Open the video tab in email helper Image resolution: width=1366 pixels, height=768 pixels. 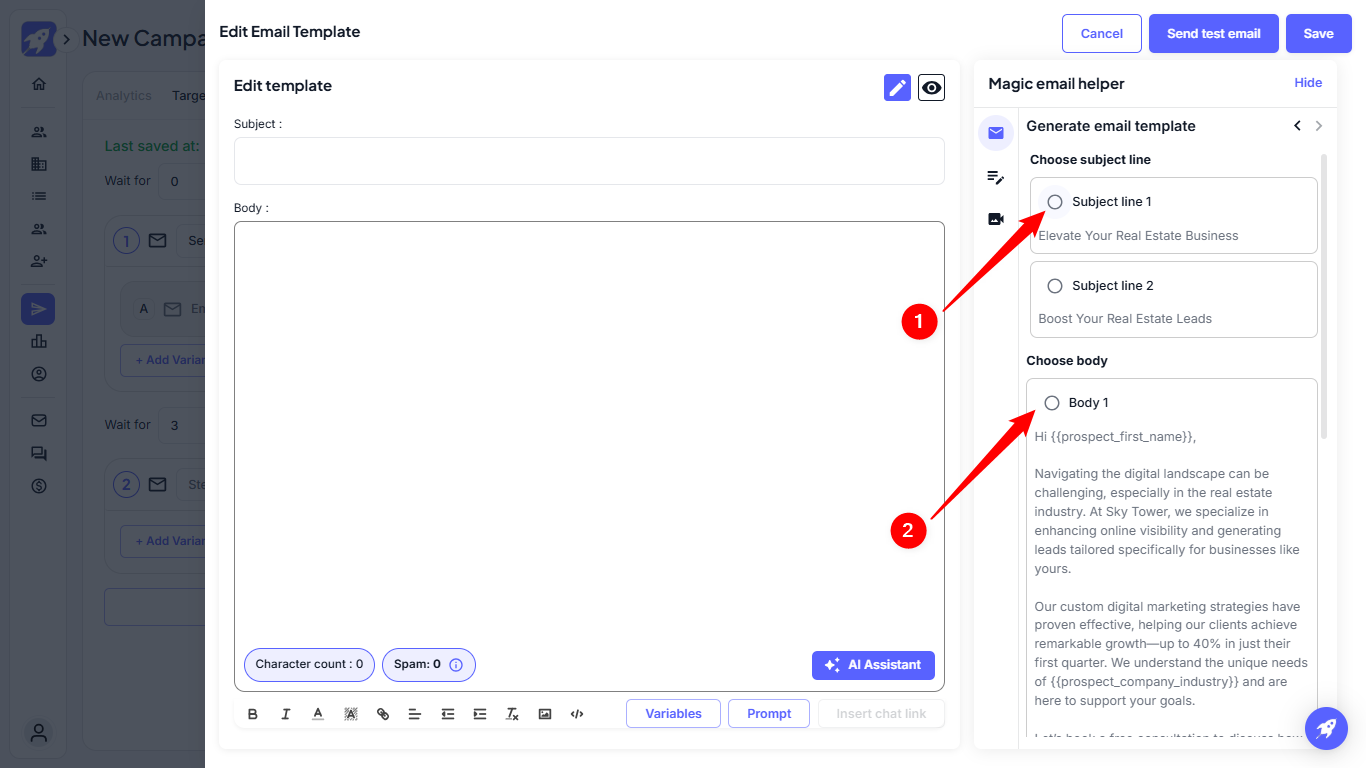pos(996,219)
